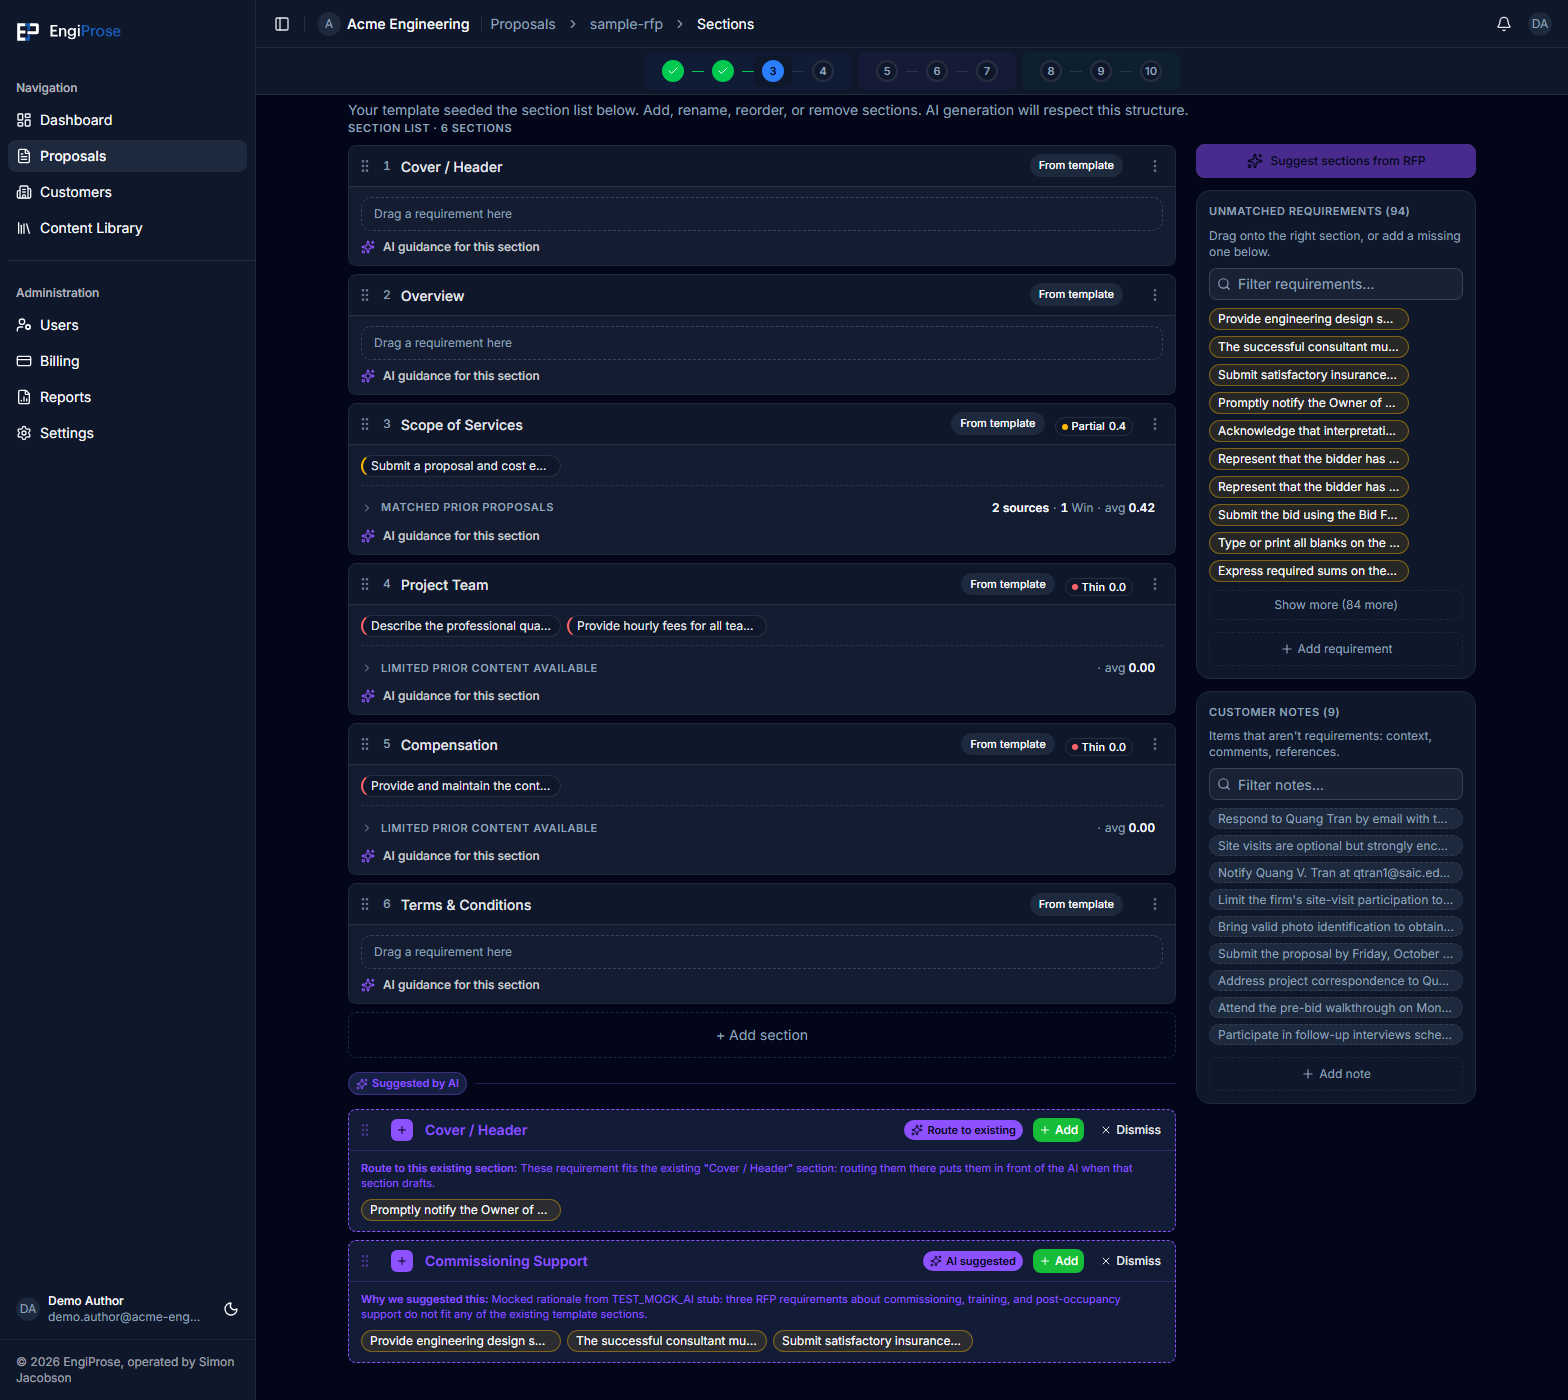This screenshot has width=1568, height=1400.
Task: Open AI guidance for Terms & Conditions section
Action: (x=450, y=985)
